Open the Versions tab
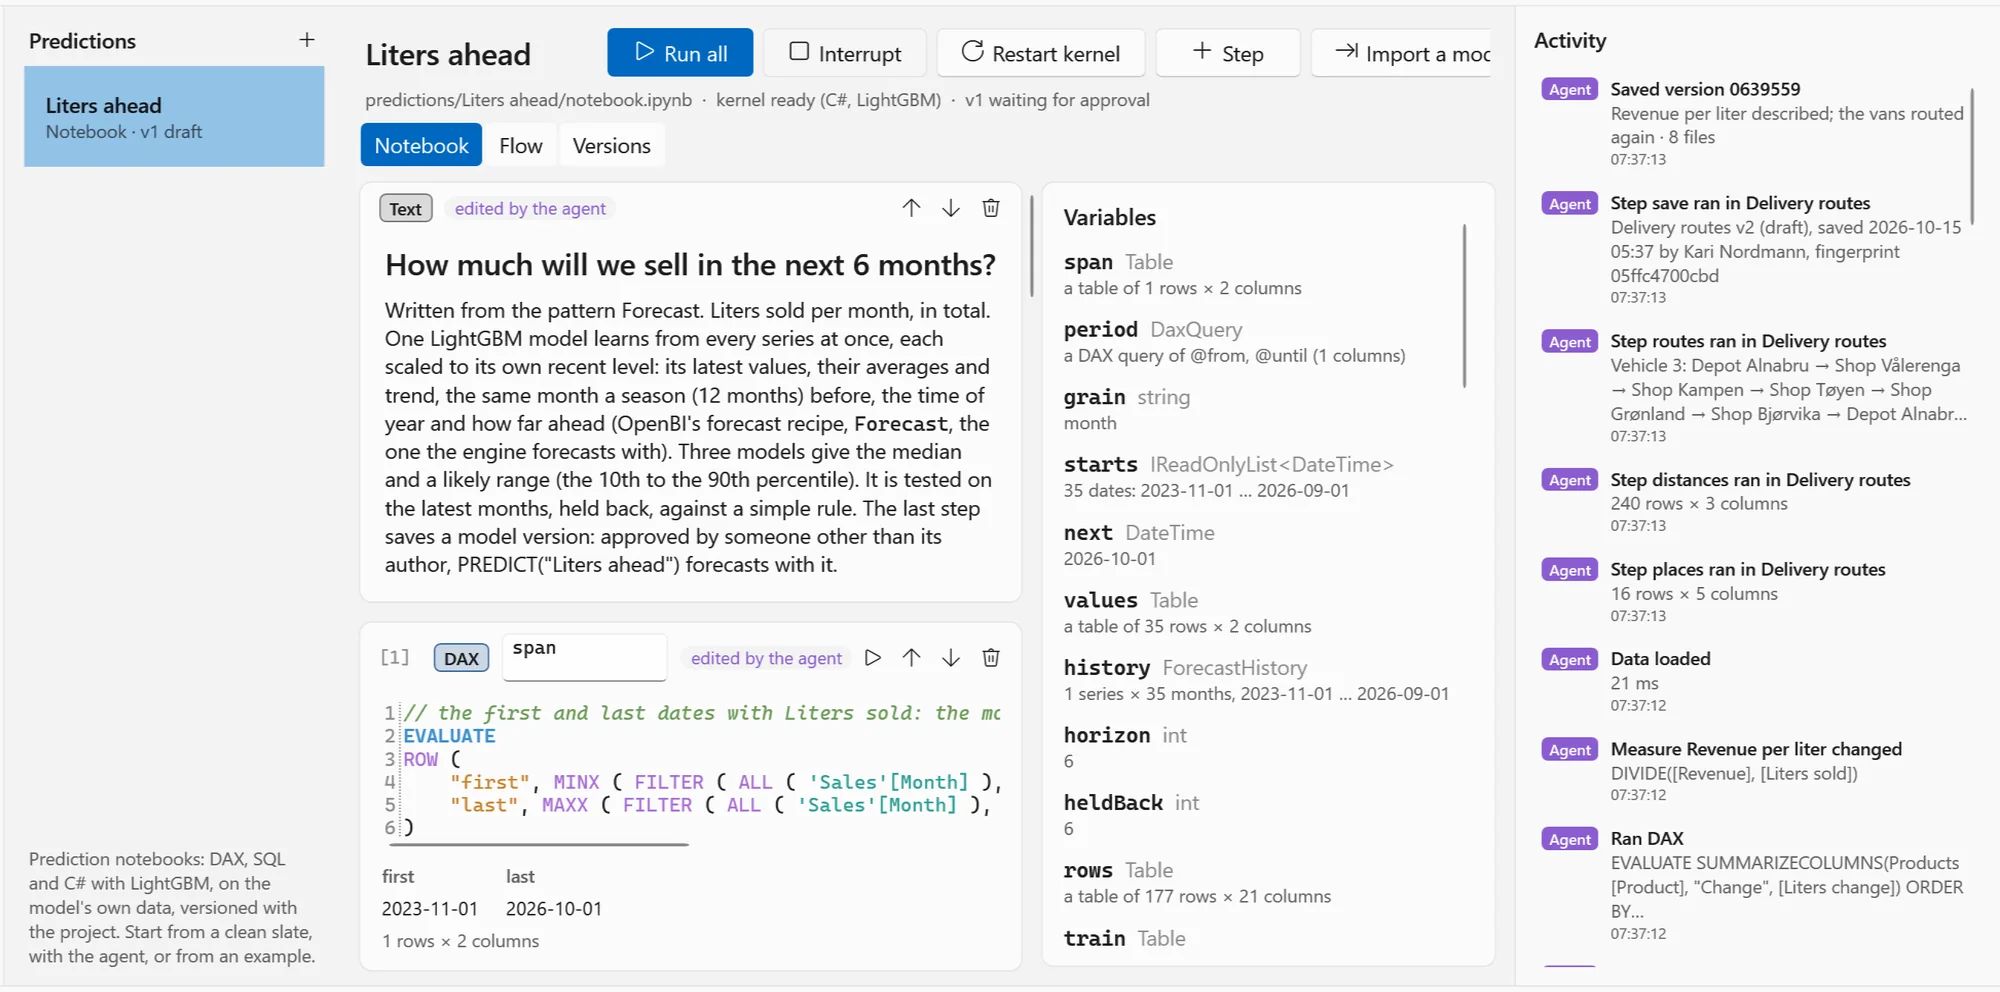Screen dimensions: 2000x992 tap(612, 146)
